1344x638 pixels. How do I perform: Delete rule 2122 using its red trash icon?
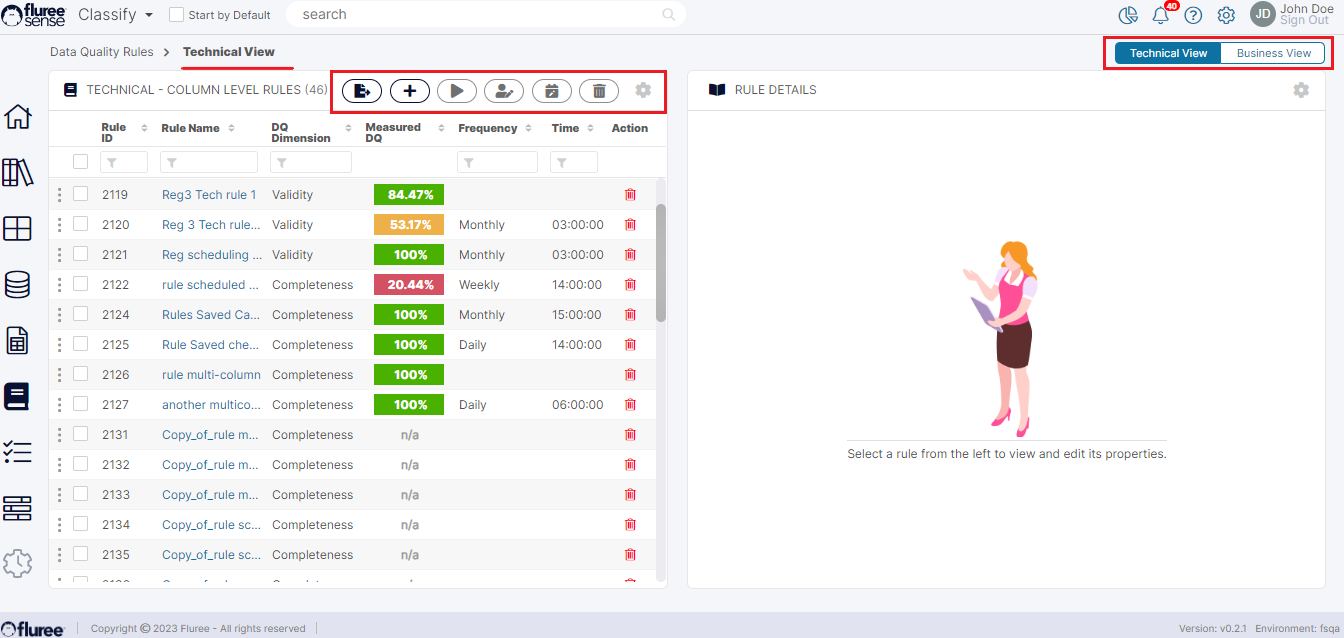pyautogui.click(x=630, y=285)
